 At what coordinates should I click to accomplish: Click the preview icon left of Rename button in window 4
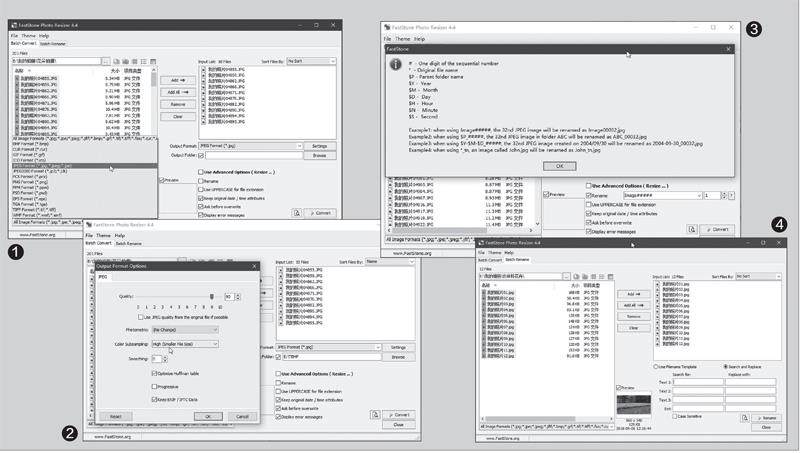point(745,418)
